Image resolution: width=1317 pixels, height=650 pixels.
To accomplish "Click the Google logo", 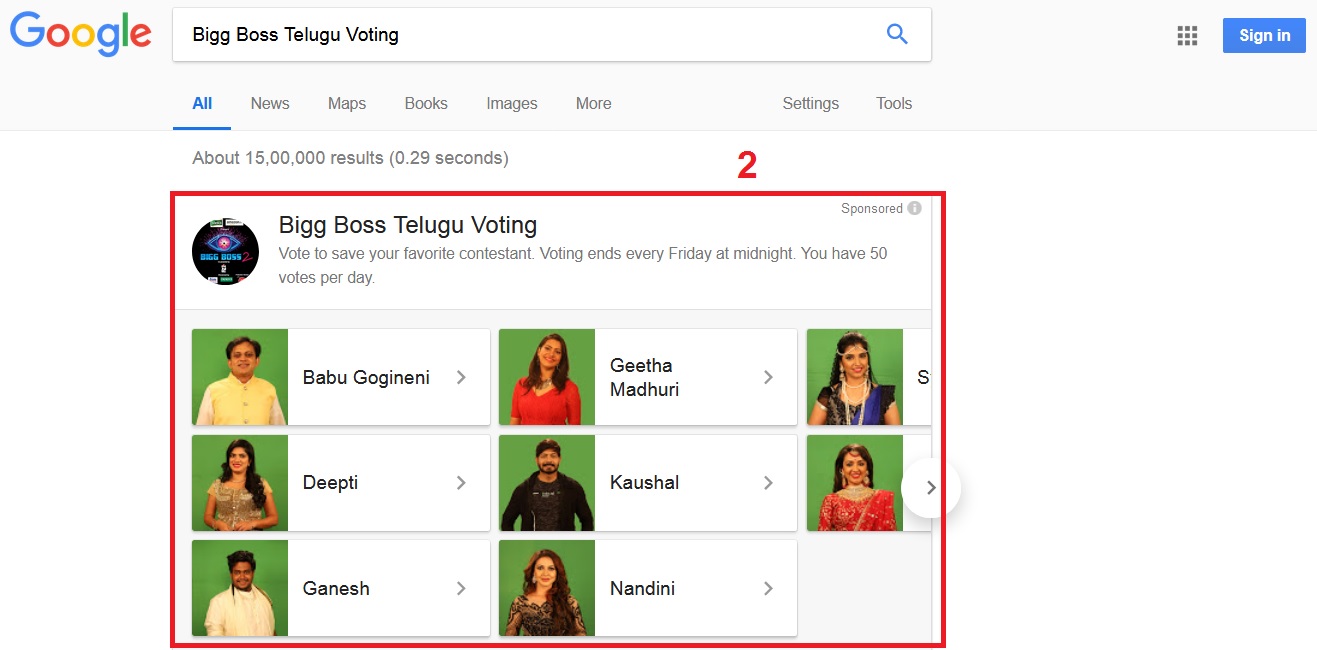I will tap(81, 34).
